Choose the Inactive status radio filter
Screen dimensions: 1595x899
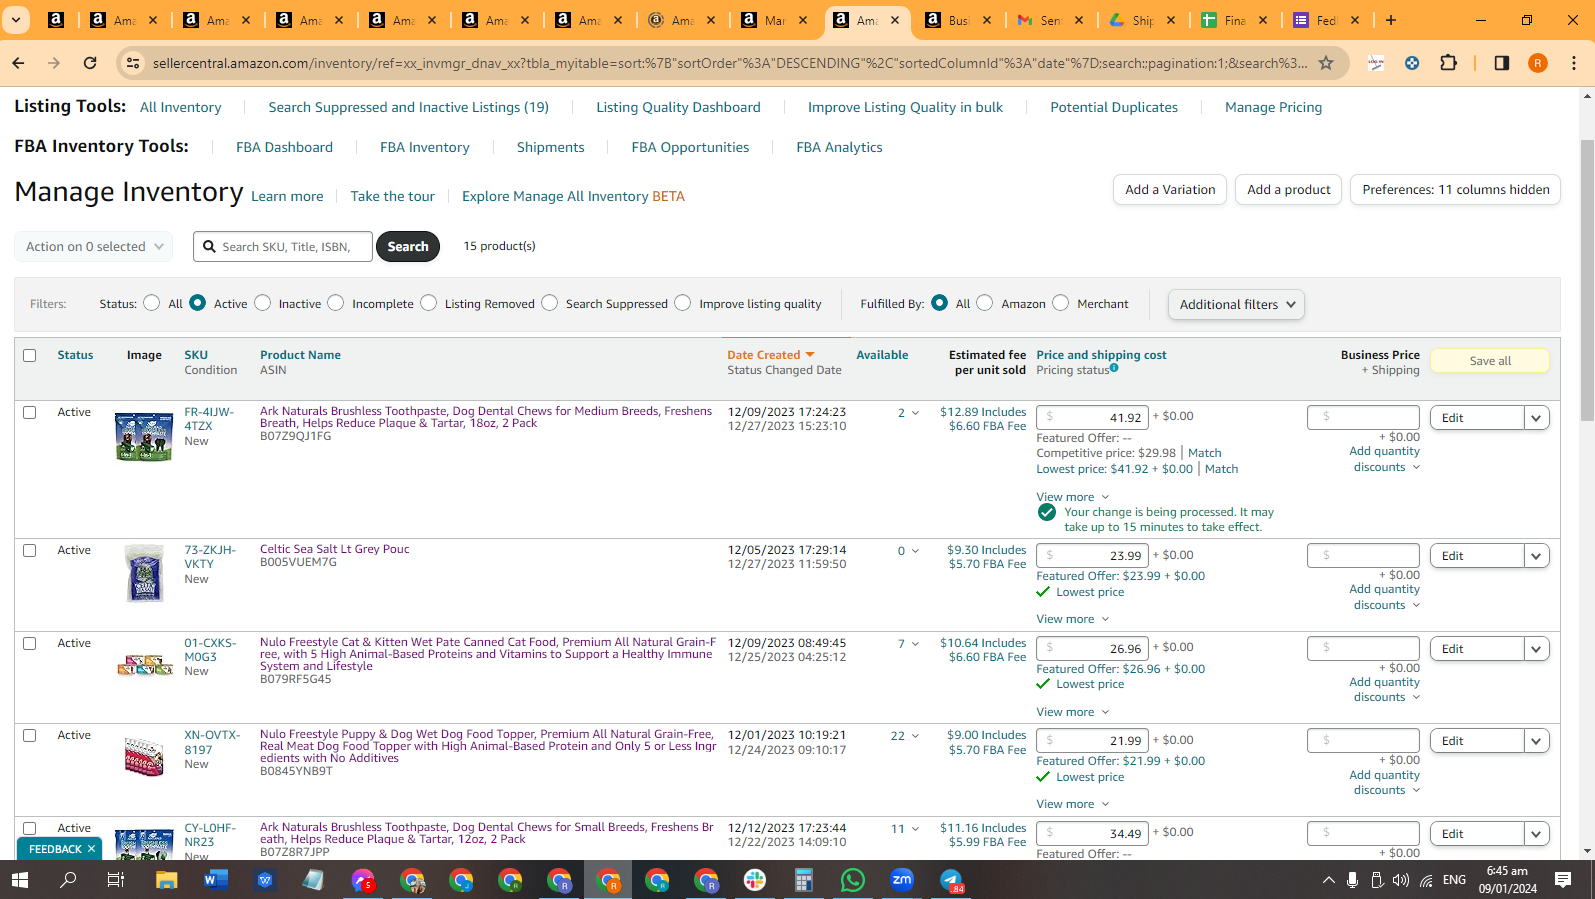pyautogui.click(x=263, y=303)
